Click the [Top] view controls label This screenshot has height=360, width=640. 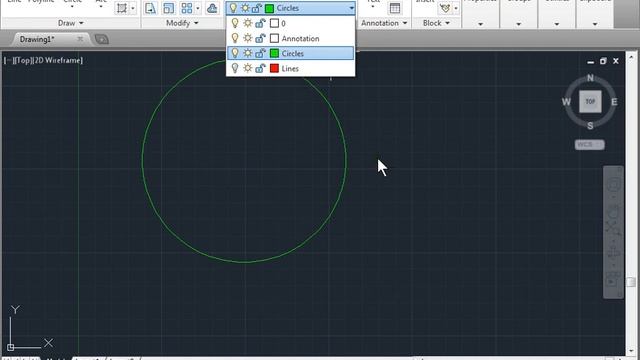(22, 60)
